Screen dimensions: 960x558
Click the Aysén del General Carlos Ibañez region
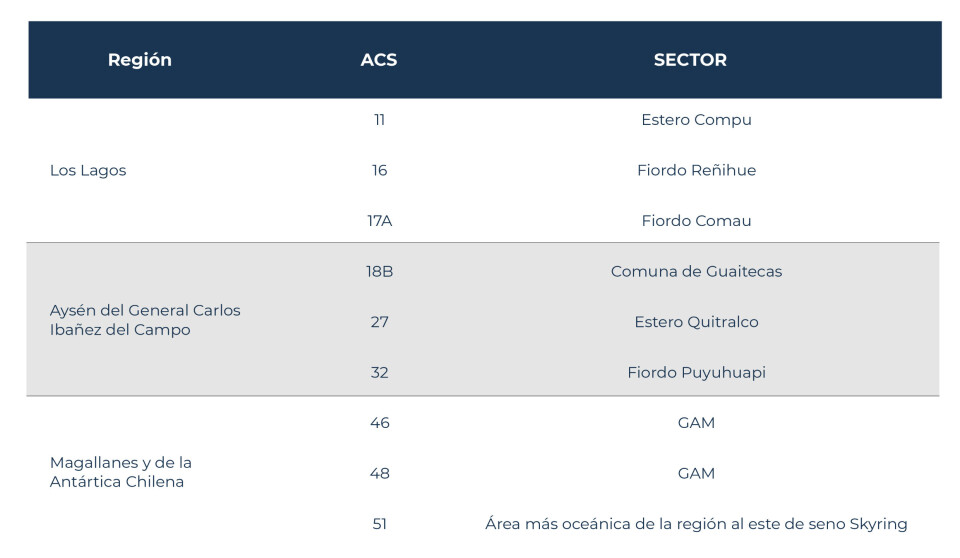145,320
